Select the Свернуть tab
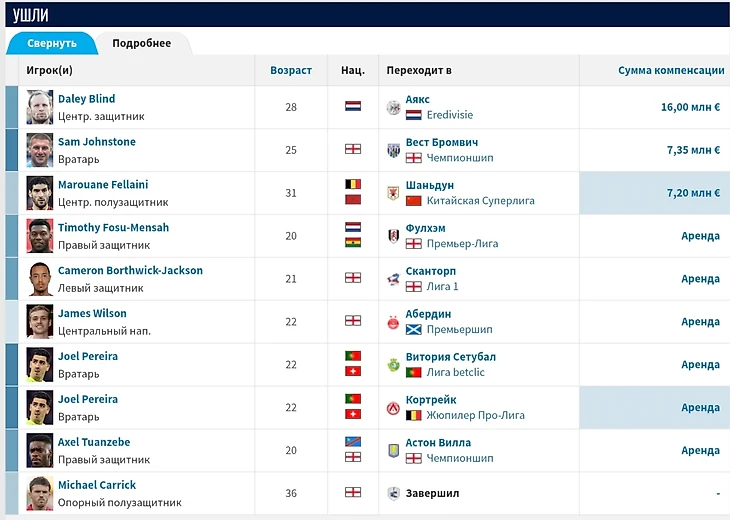 pos(52,44)
